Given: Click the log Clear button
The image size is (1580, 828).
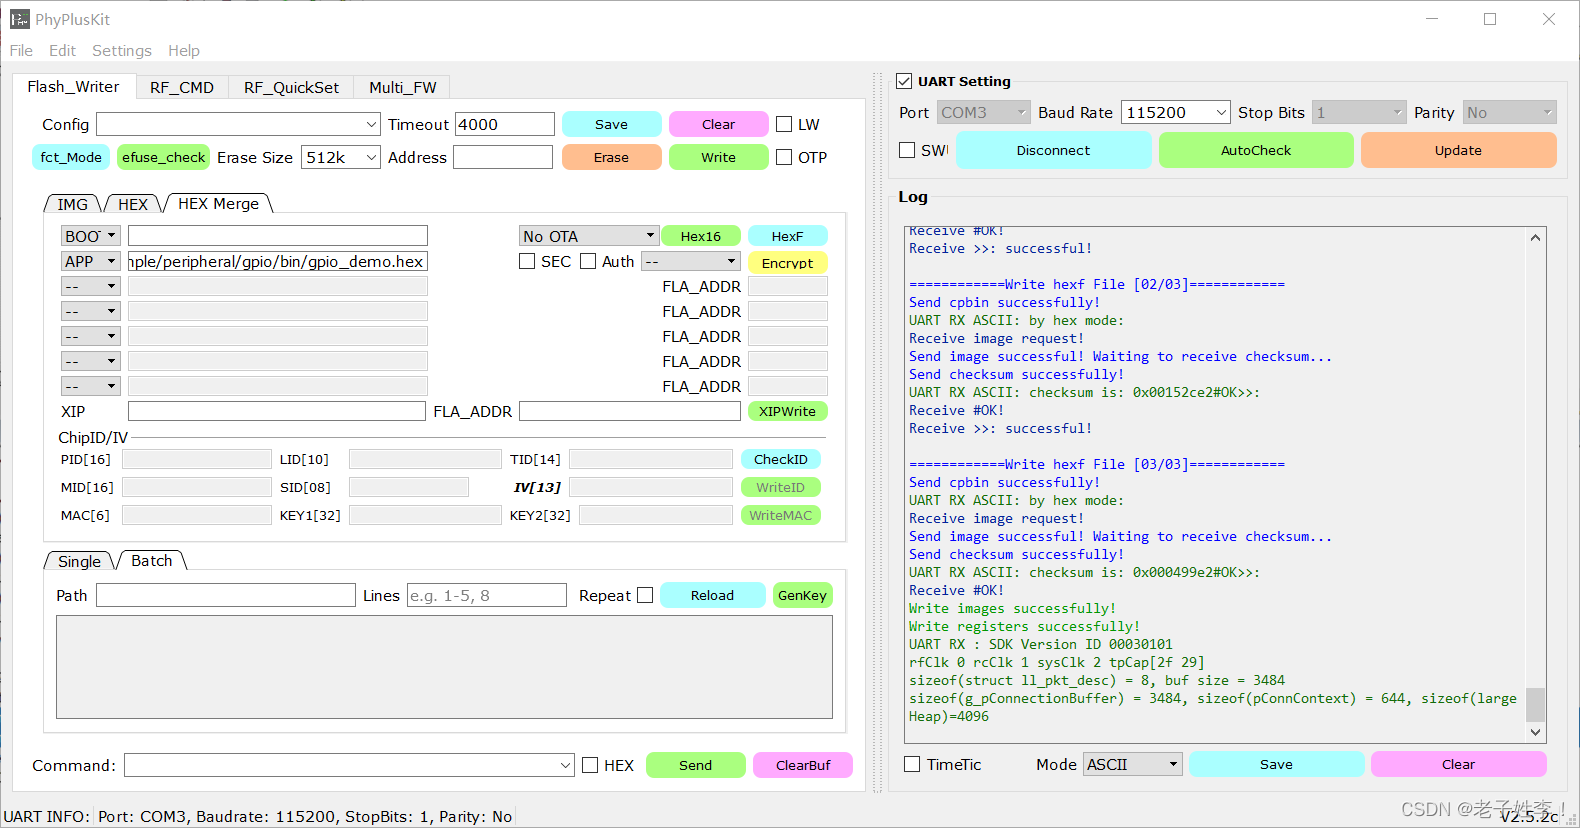Looking at the screenshot, I should click(1459, 764).
